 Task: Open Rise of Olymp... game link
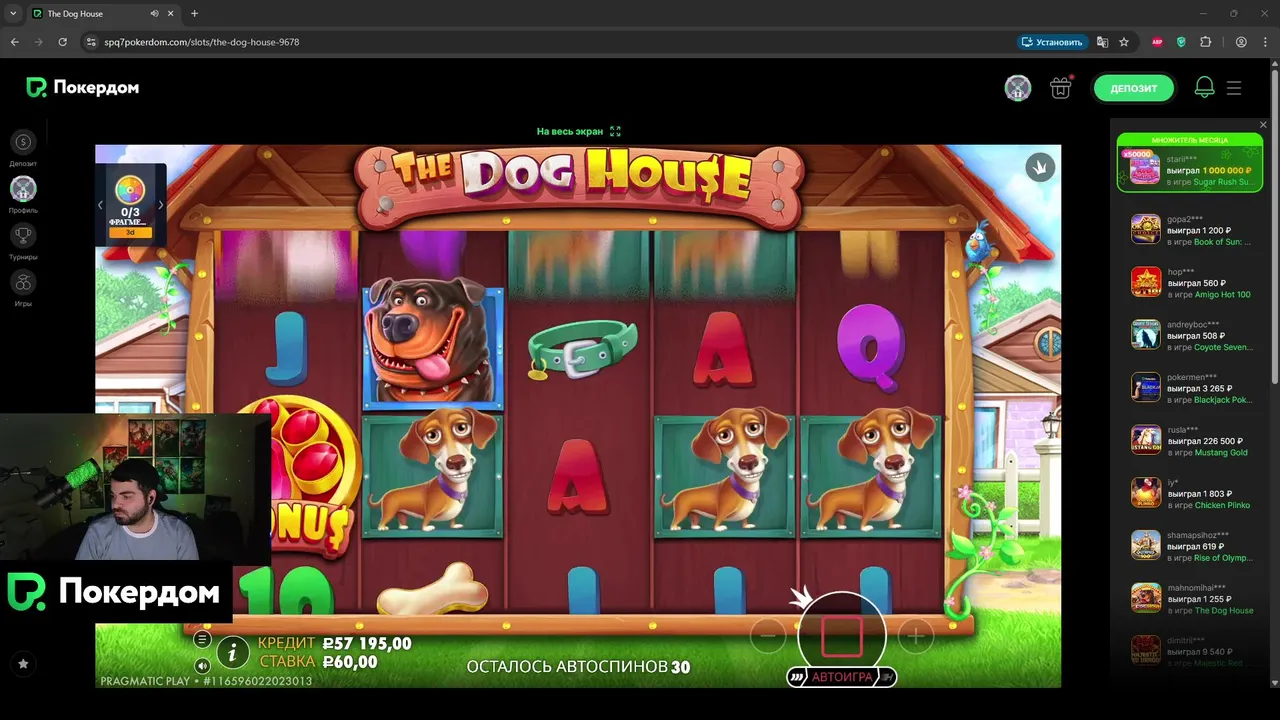[1223, 558]
